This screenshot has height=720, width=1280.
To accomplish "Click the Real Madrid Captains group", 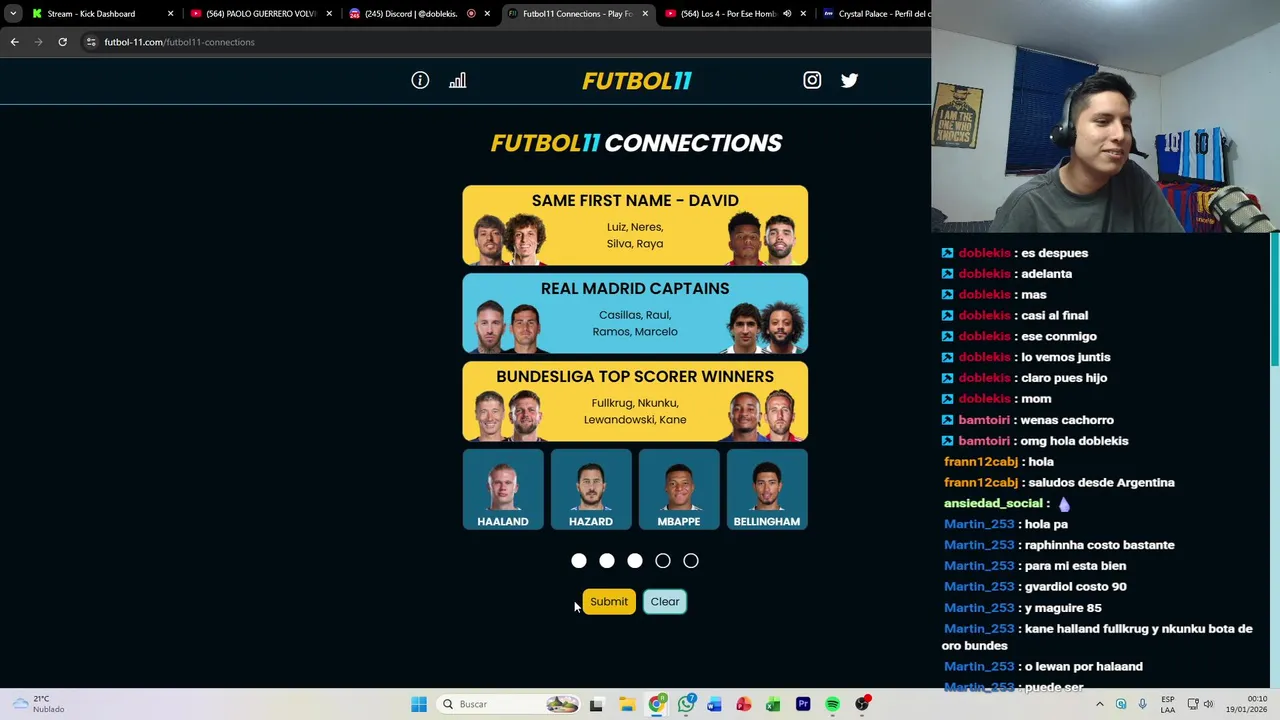I will (635, 313).
